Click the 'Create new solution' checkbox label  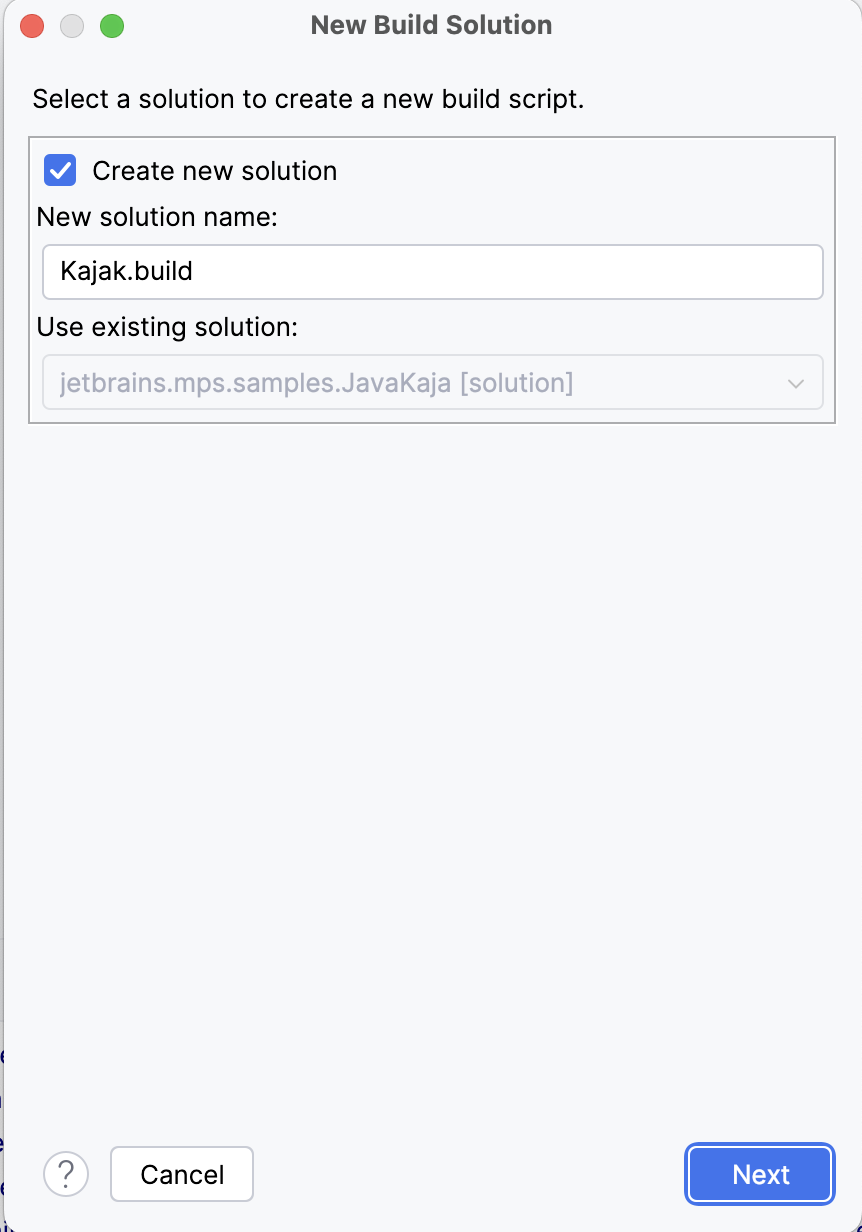[214, 171]
